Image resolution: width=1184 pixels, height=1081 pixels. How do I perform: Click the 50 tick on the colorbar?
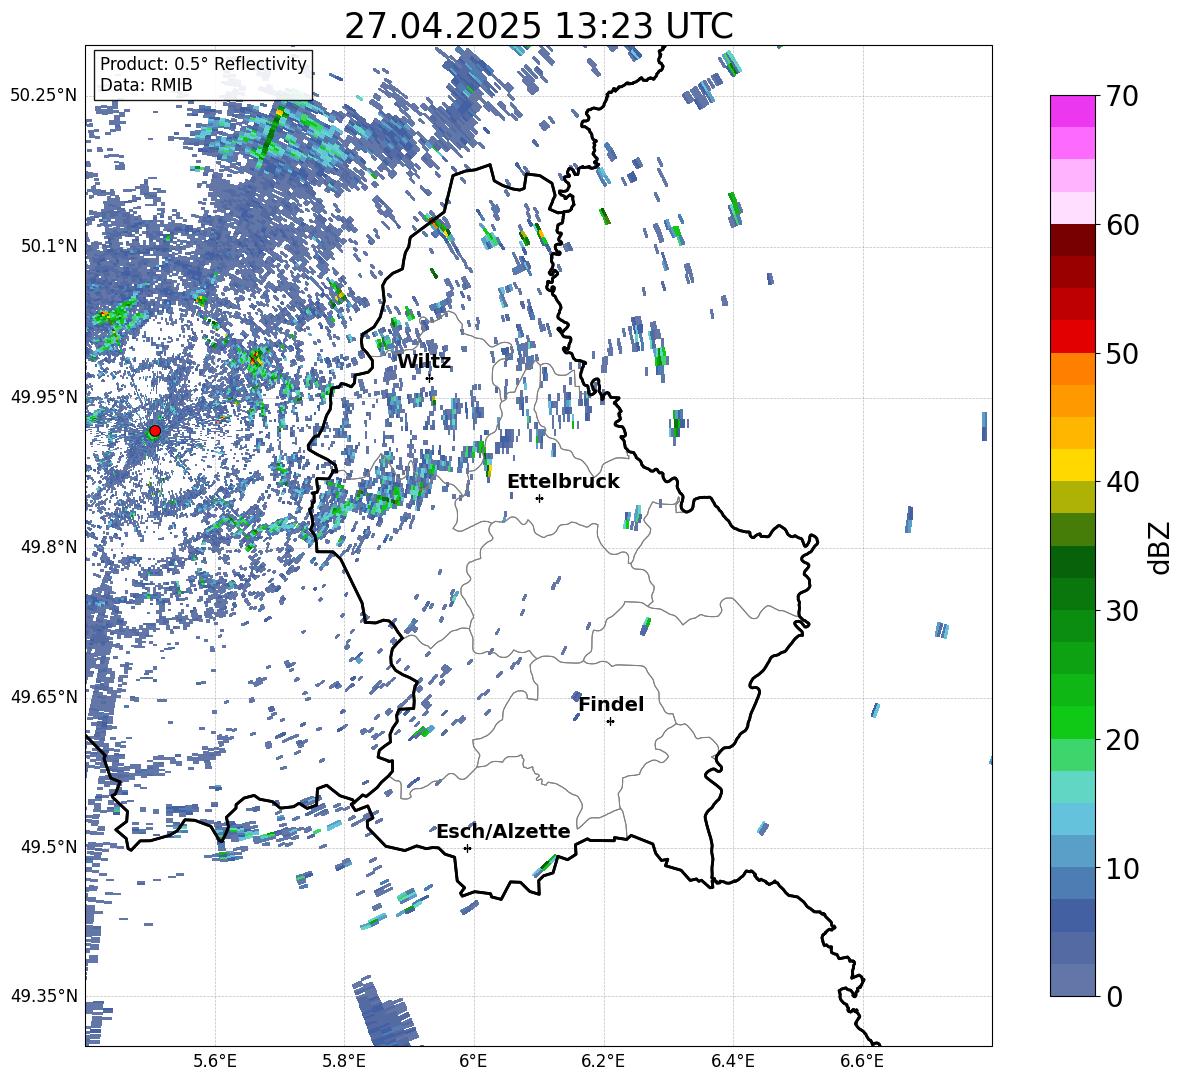point(1122,353)
